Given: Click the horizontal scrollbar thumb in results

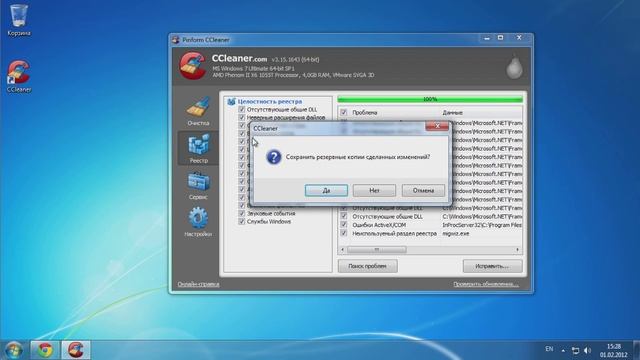Looking at the screenshot, I should [x=376, y=249].
